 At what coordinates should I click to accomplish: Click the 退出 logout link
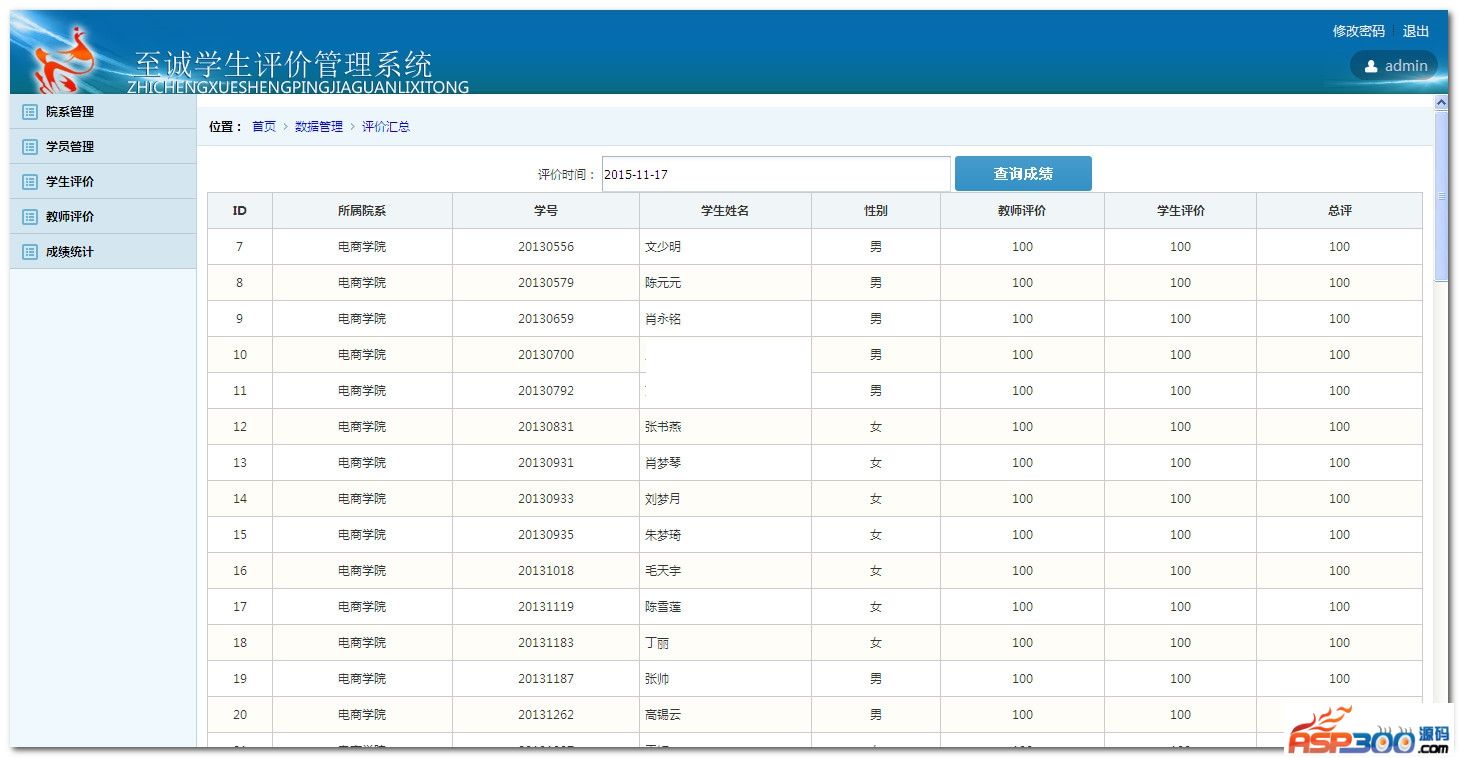coord(1416,31)
